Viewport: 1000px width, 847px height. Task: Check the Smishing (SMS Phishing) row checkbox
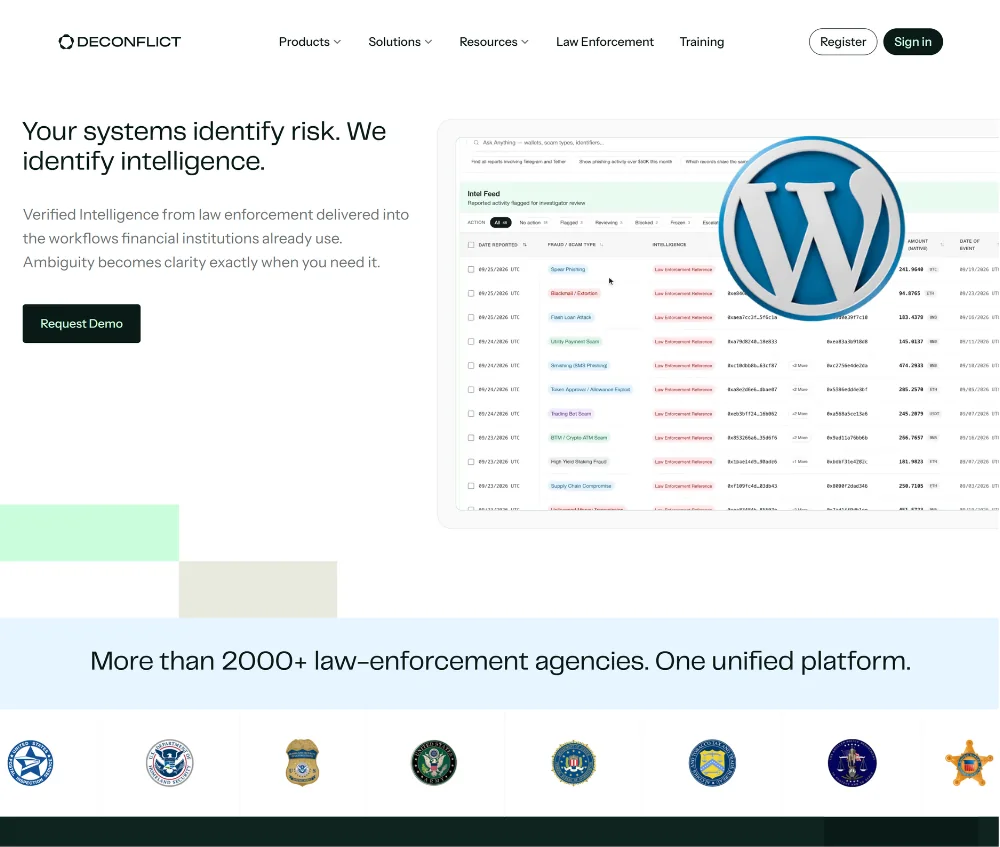(x=471, y=365)
